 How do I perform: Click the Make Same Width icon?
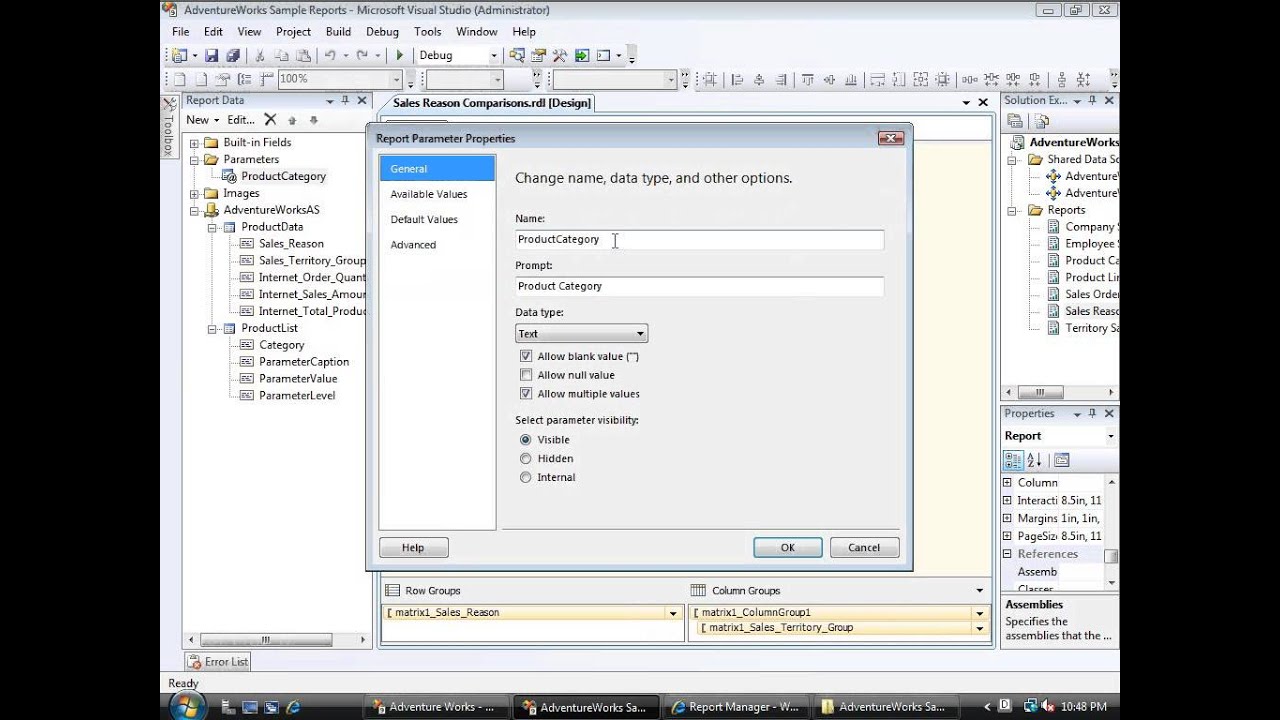877,80
